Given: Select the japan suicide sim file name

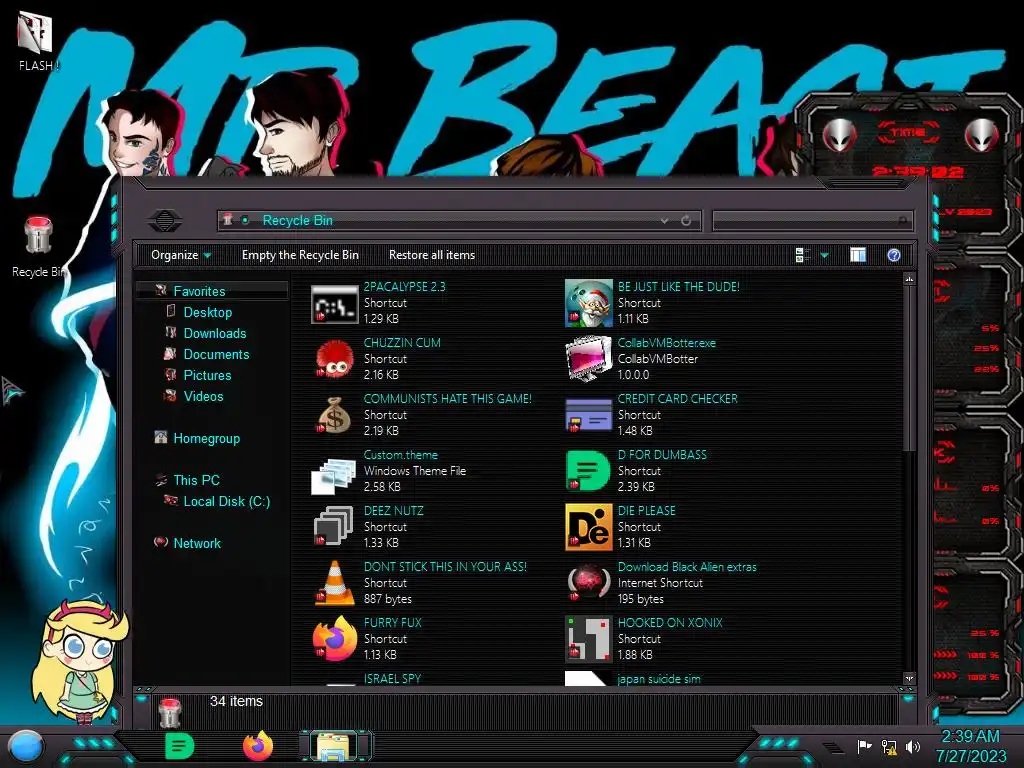Looking at the screenshot, I should [659, 679].
